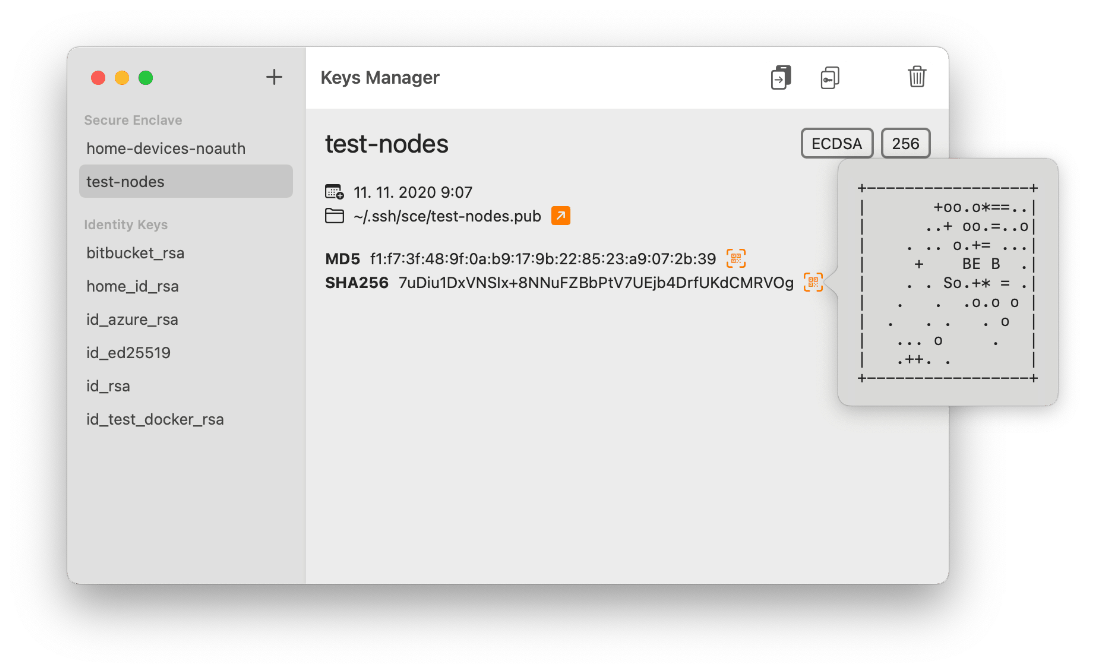
Task: Click the randomart fingerprint popover
Action: (x=946, y=281)
